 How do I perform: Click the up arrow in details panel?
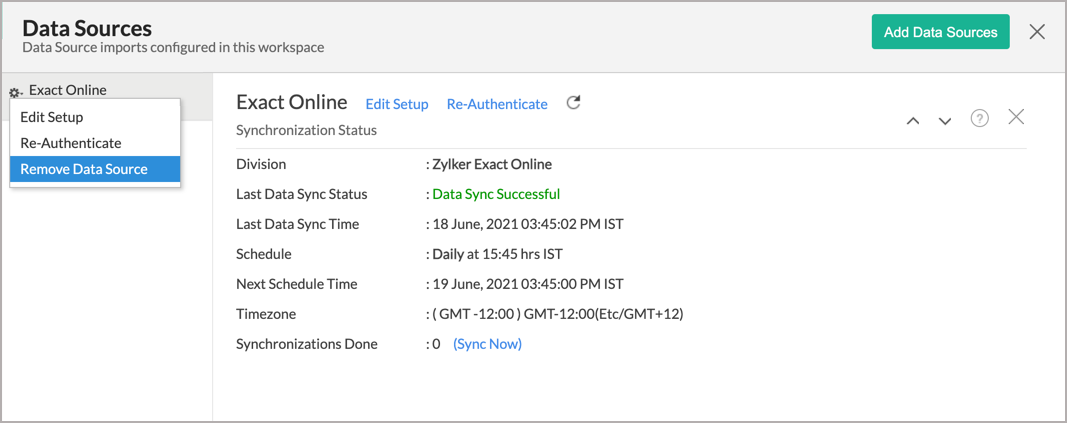913,120
